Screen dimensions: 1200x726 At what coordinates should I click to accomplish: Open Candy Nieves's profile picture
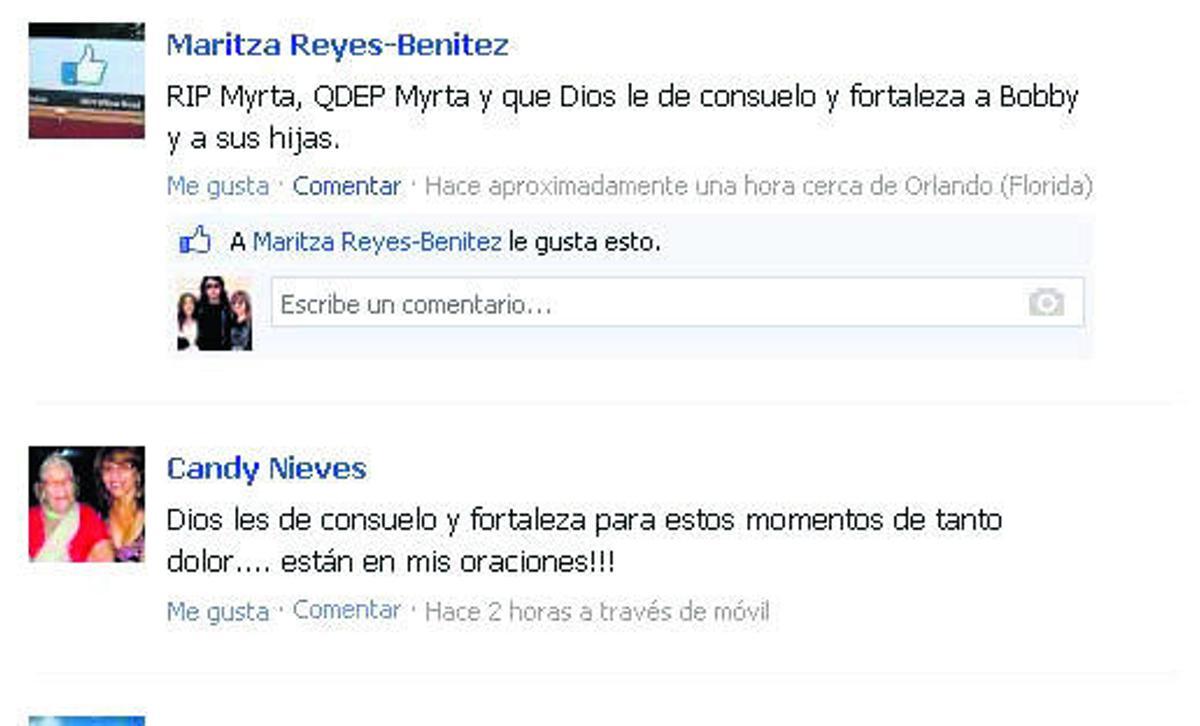tap(86, 504)
